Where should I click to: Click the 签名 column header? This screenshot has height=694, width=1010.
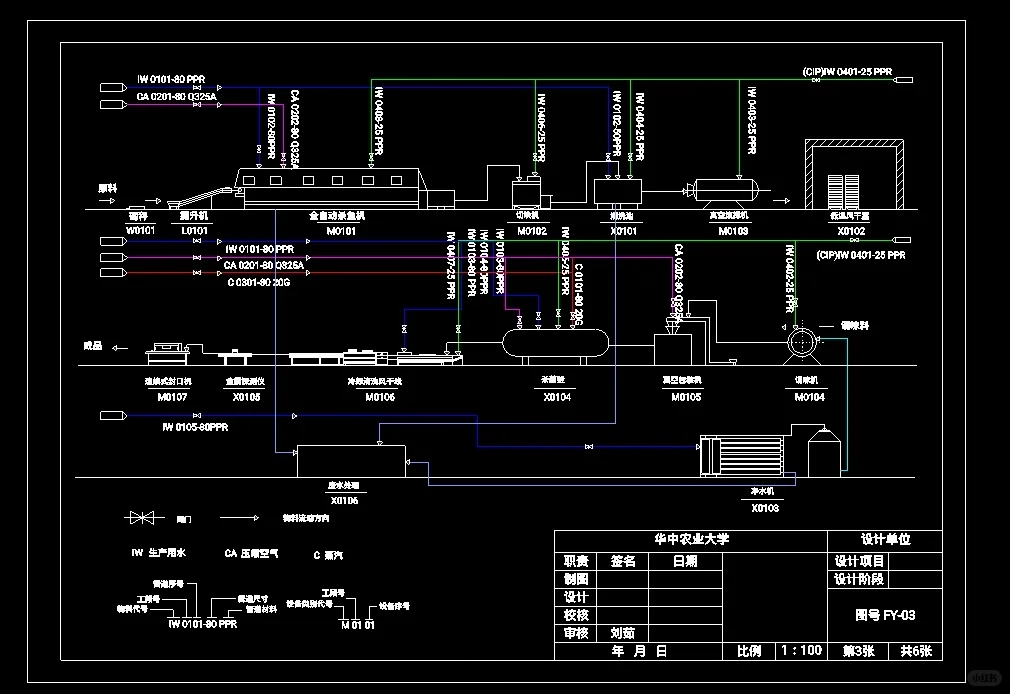pyautogui.click(x=623, y=561)
